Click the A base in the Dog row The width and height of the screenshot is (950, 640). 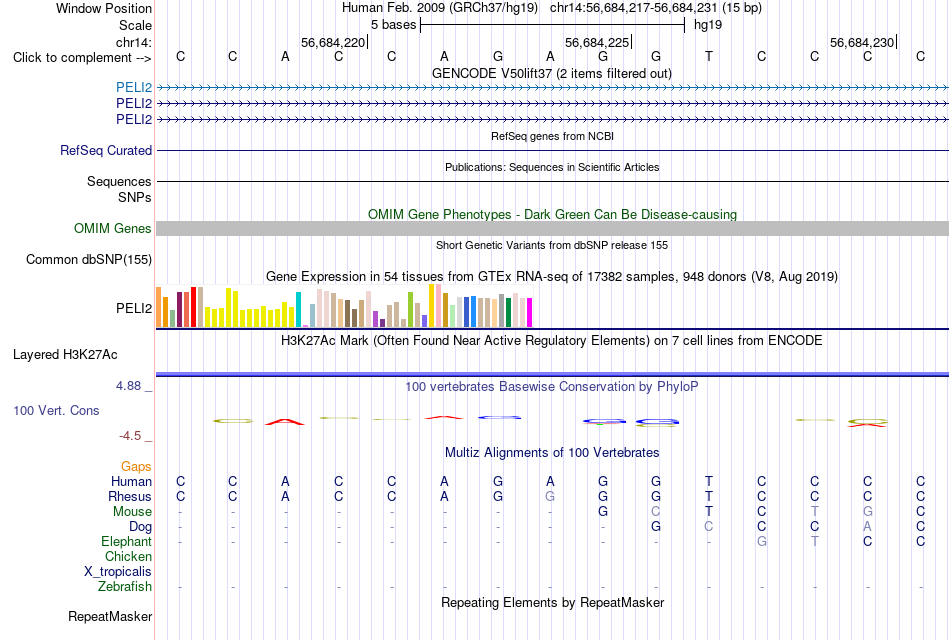868,527
